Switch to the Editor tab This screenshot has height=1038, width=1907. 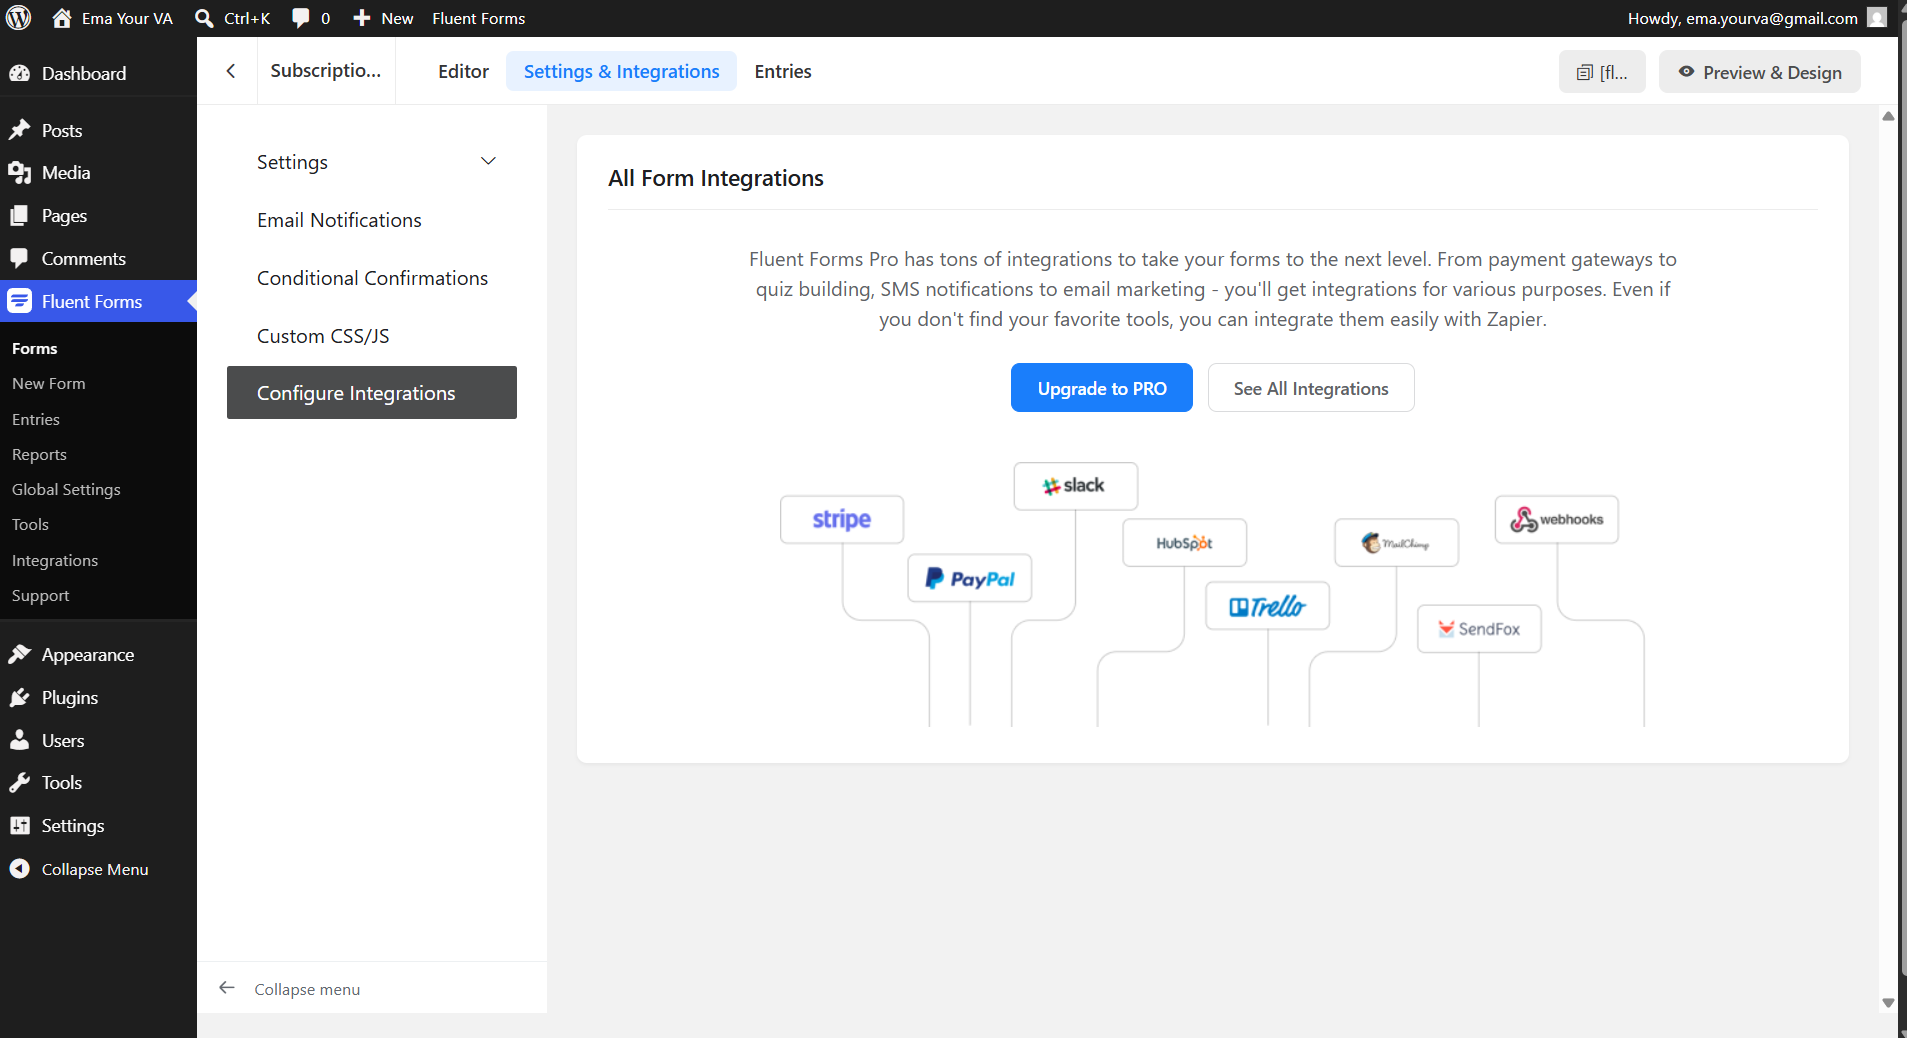[x=463, y=71]
